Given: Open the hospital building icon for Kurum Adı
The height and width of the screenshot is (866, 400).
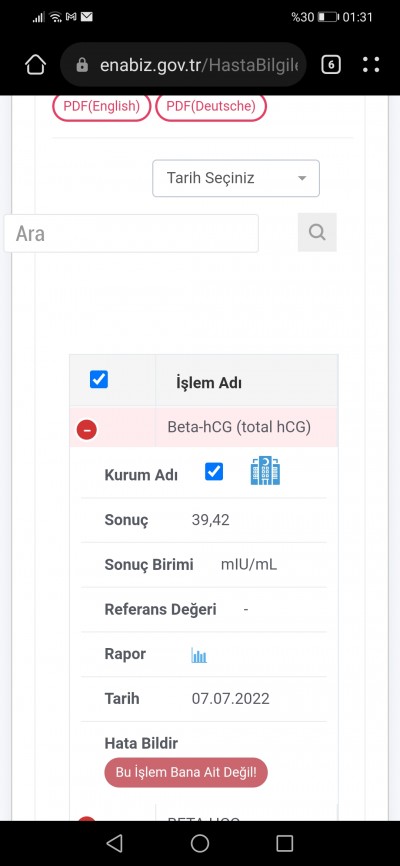Looking at the screenshot, I should [265, 471].
